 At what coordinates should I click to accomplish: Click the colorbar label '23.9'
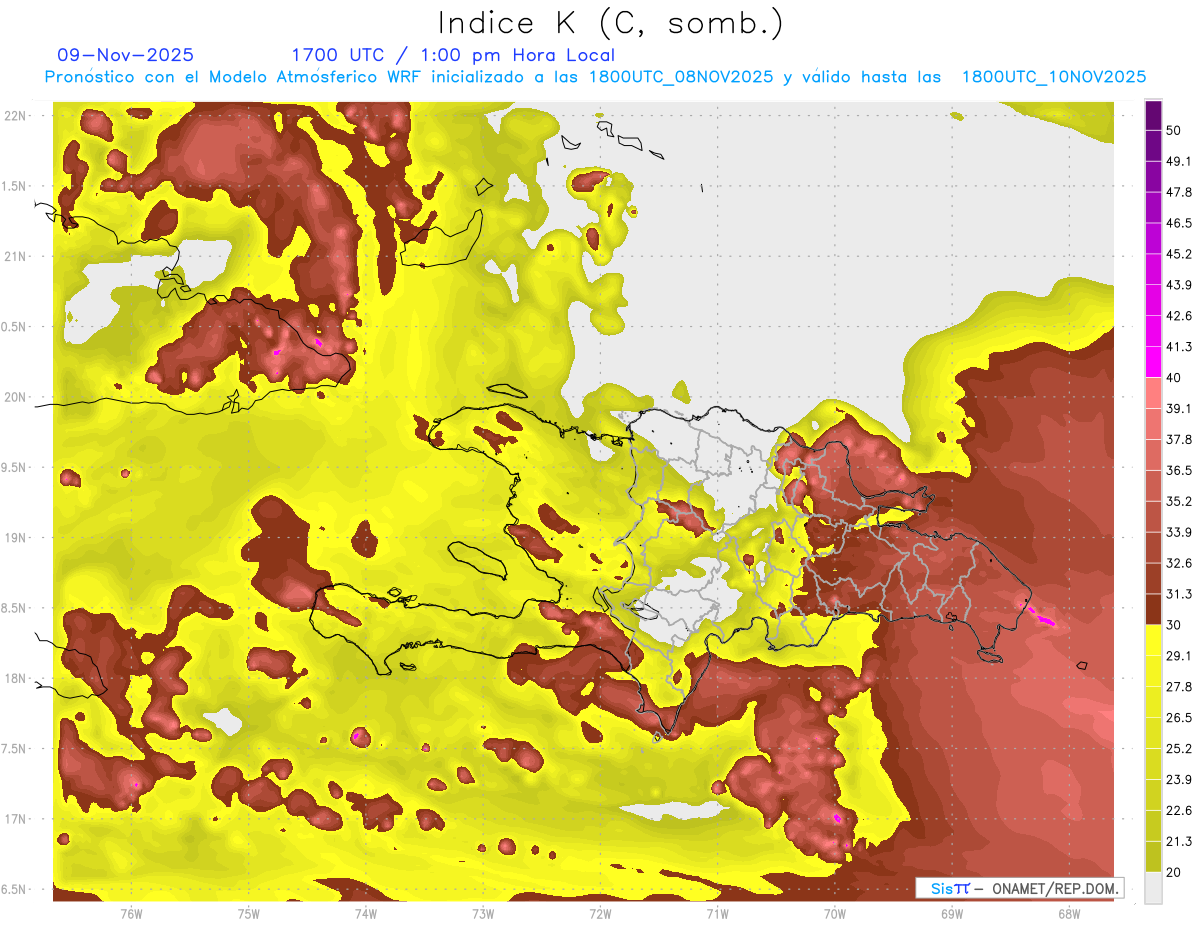(1179, 780)
